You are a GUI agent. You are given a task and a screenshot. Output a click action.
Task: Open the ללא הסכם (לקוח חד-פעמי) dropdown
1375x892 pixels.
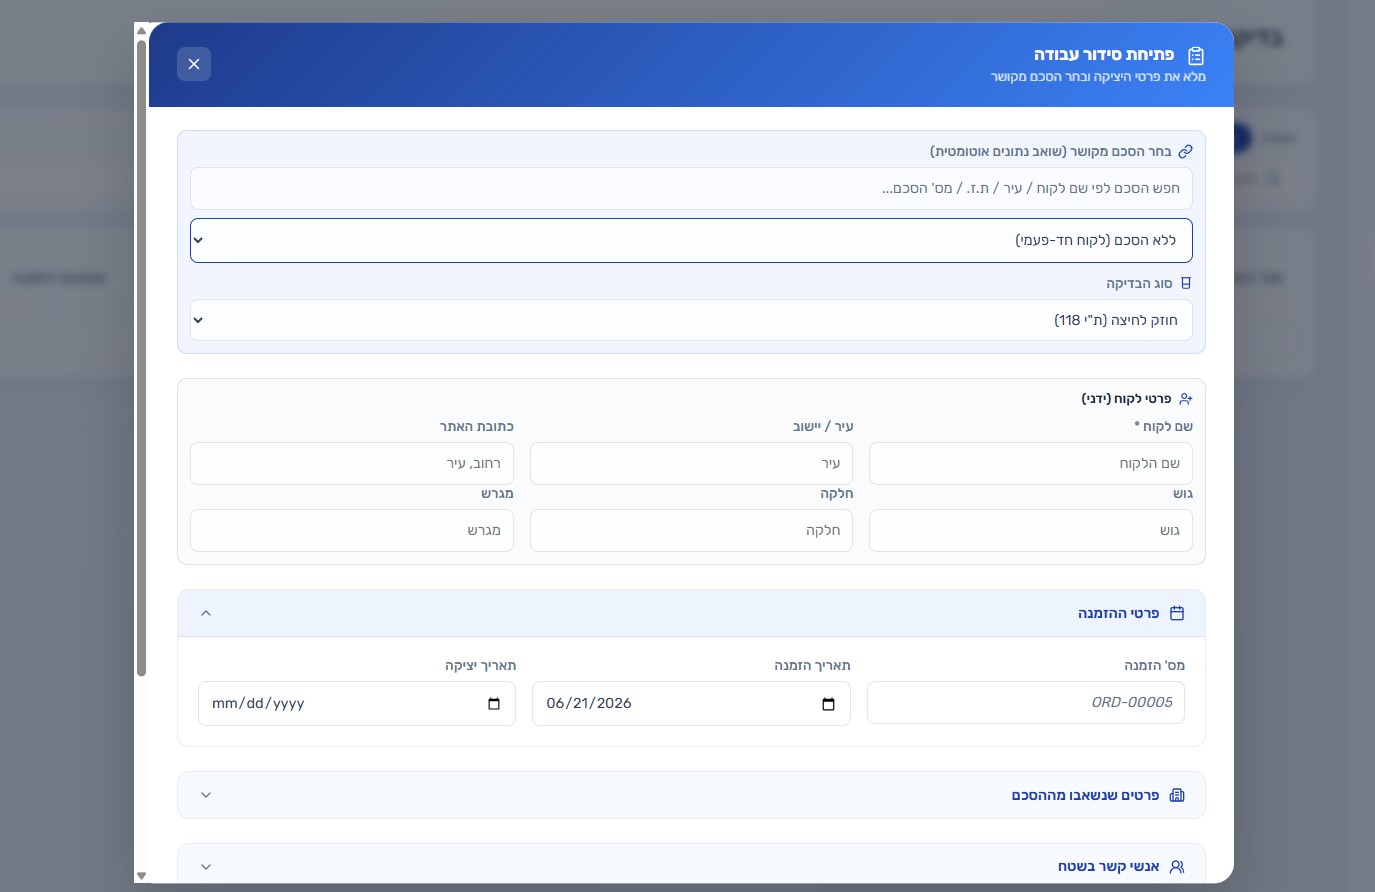tap(691, 240)
